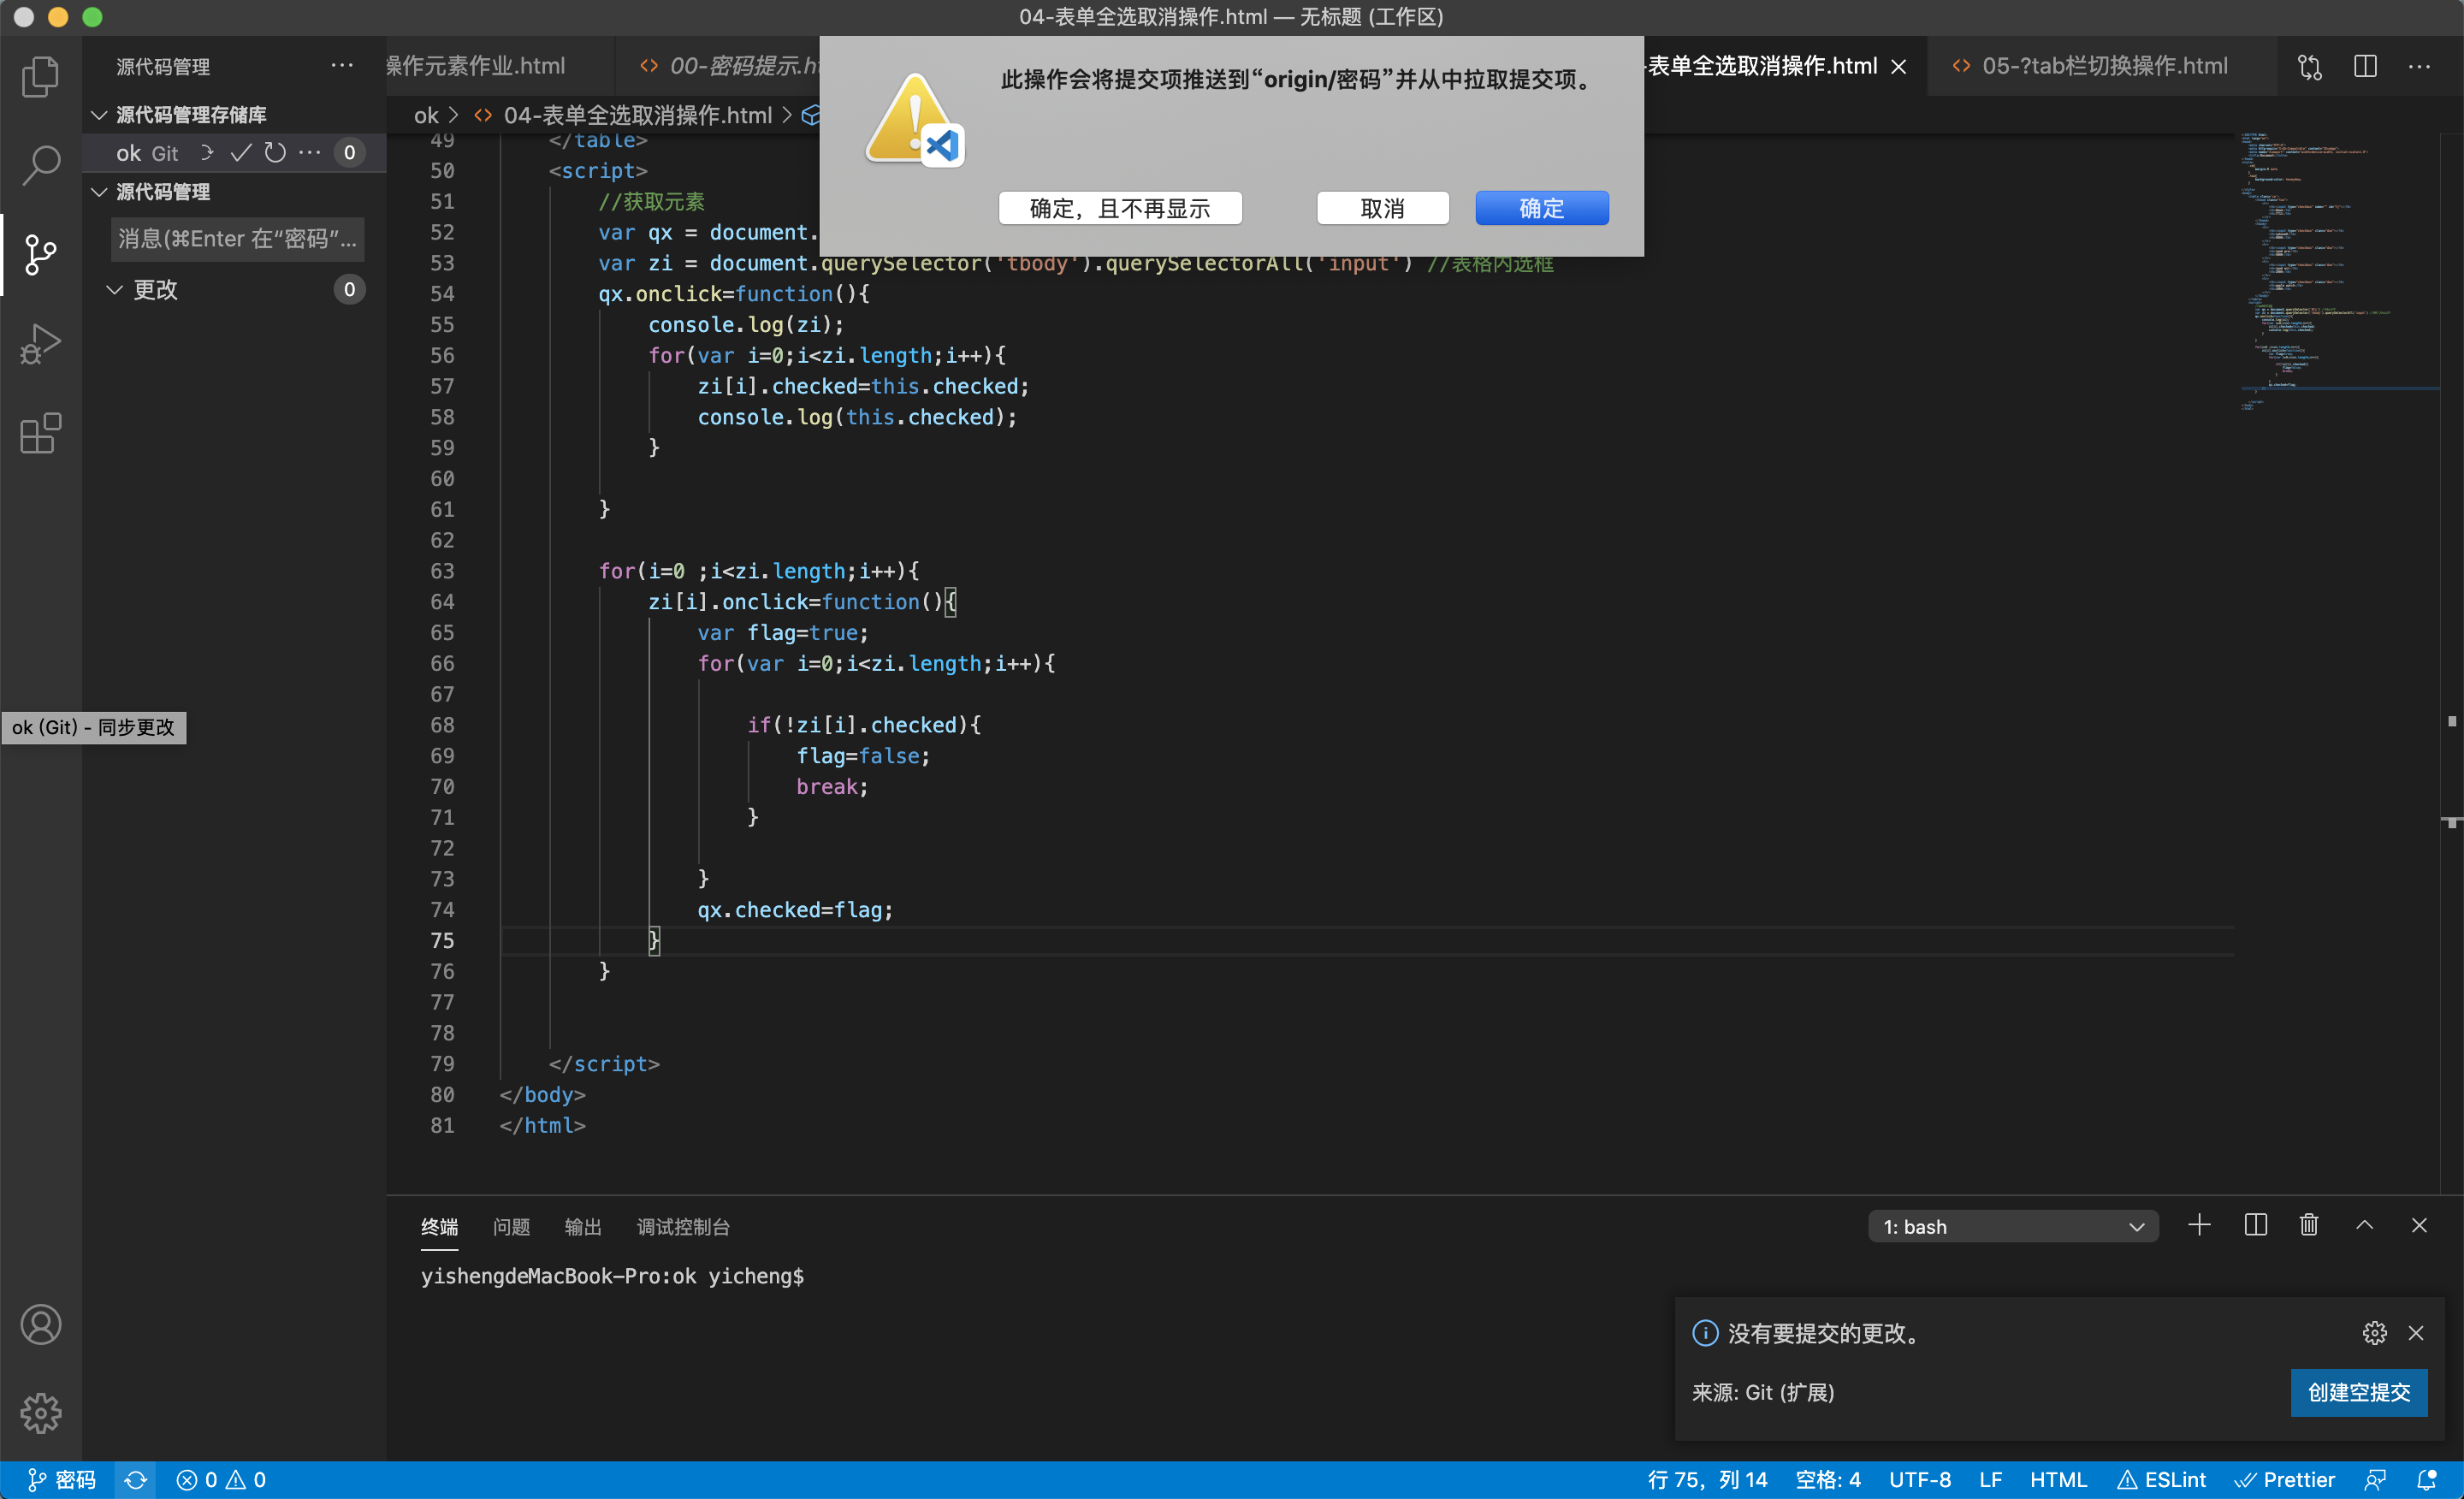The image size is (2464, 1499).
Task: Open the Extensions view
Action: click(x=40, y=433)
